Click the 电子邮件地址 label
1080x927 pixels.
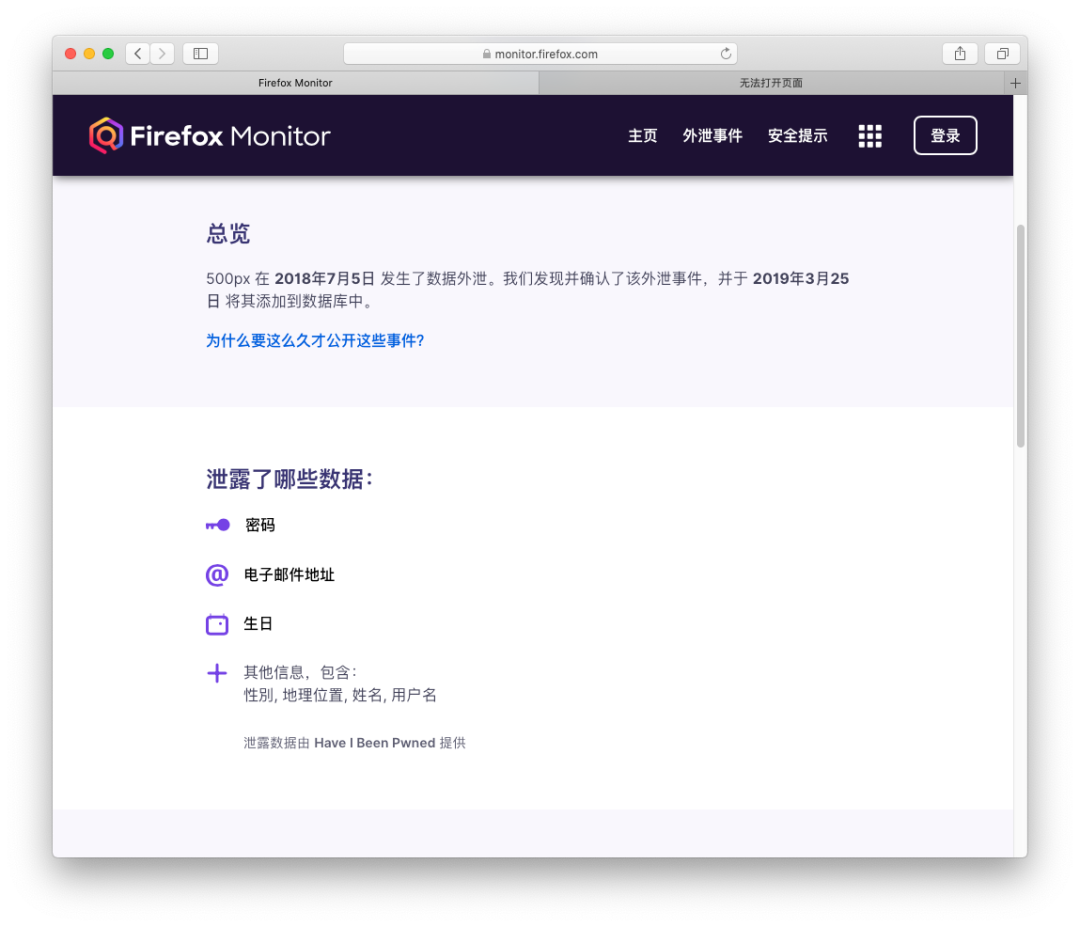pyautogui.click(x=289, y=574)
